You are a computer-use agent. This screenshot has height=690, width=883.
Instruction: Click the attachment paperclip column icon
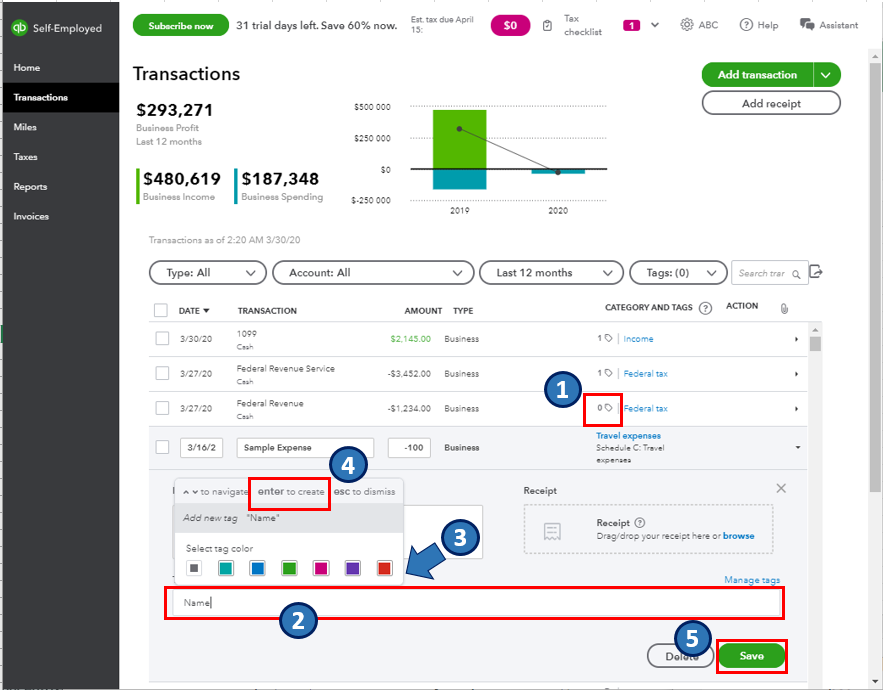(x=784, y=309)
